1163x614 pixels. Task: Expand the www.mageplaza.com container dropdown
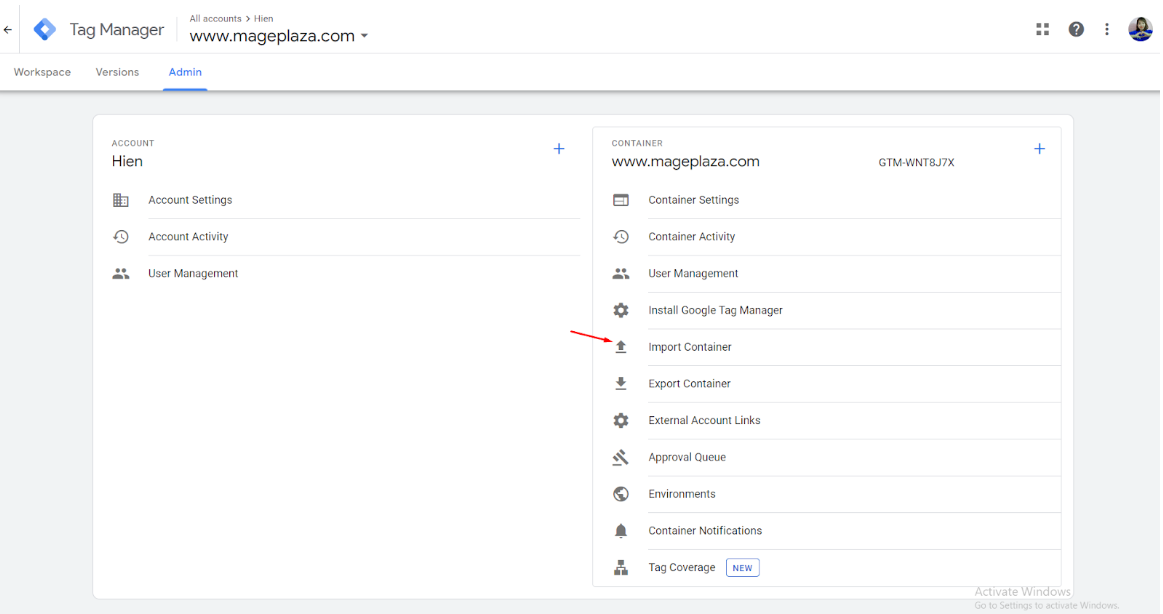click(x=364, y=37)
